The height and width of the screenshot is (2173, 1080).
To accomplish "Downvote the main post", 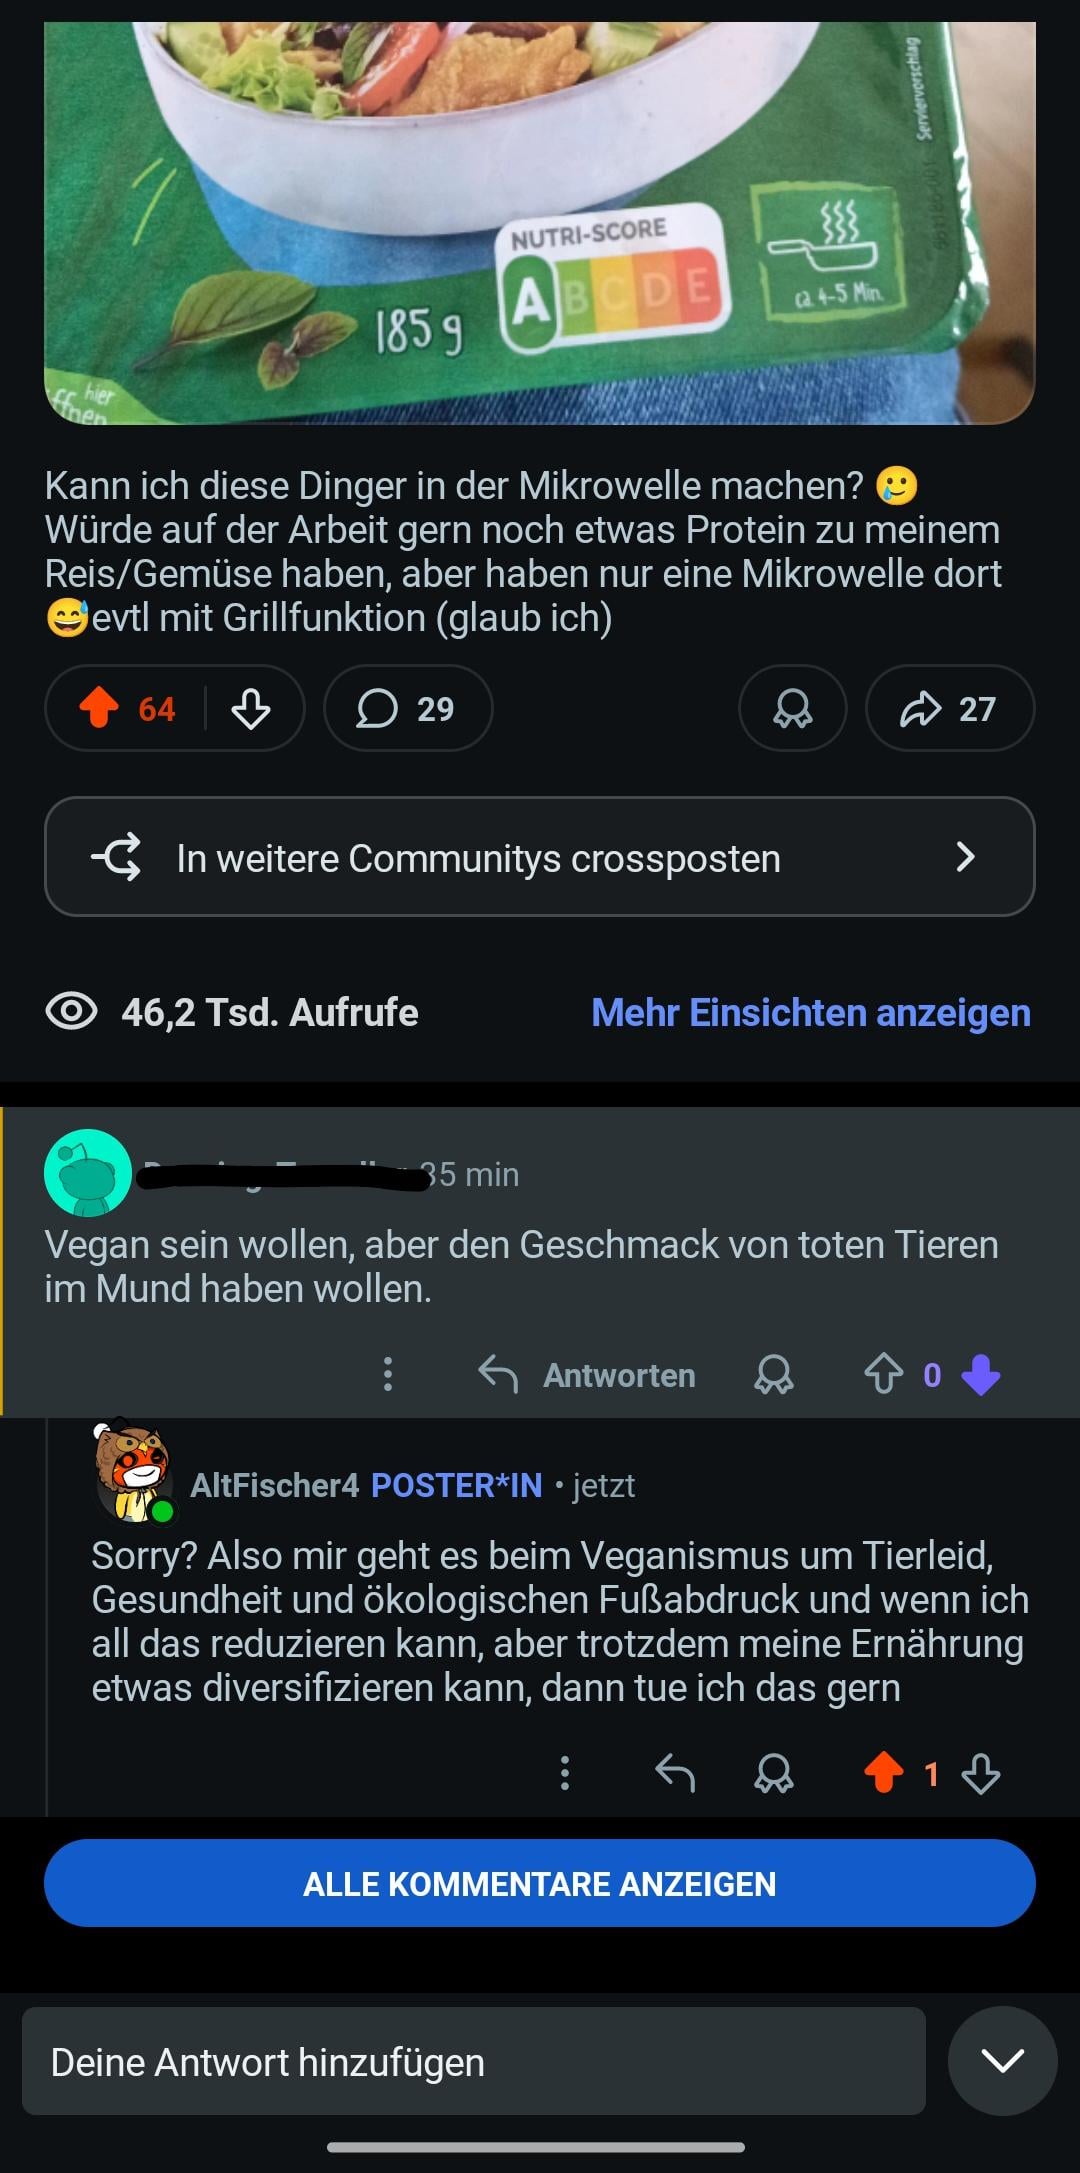I will 250,709.
